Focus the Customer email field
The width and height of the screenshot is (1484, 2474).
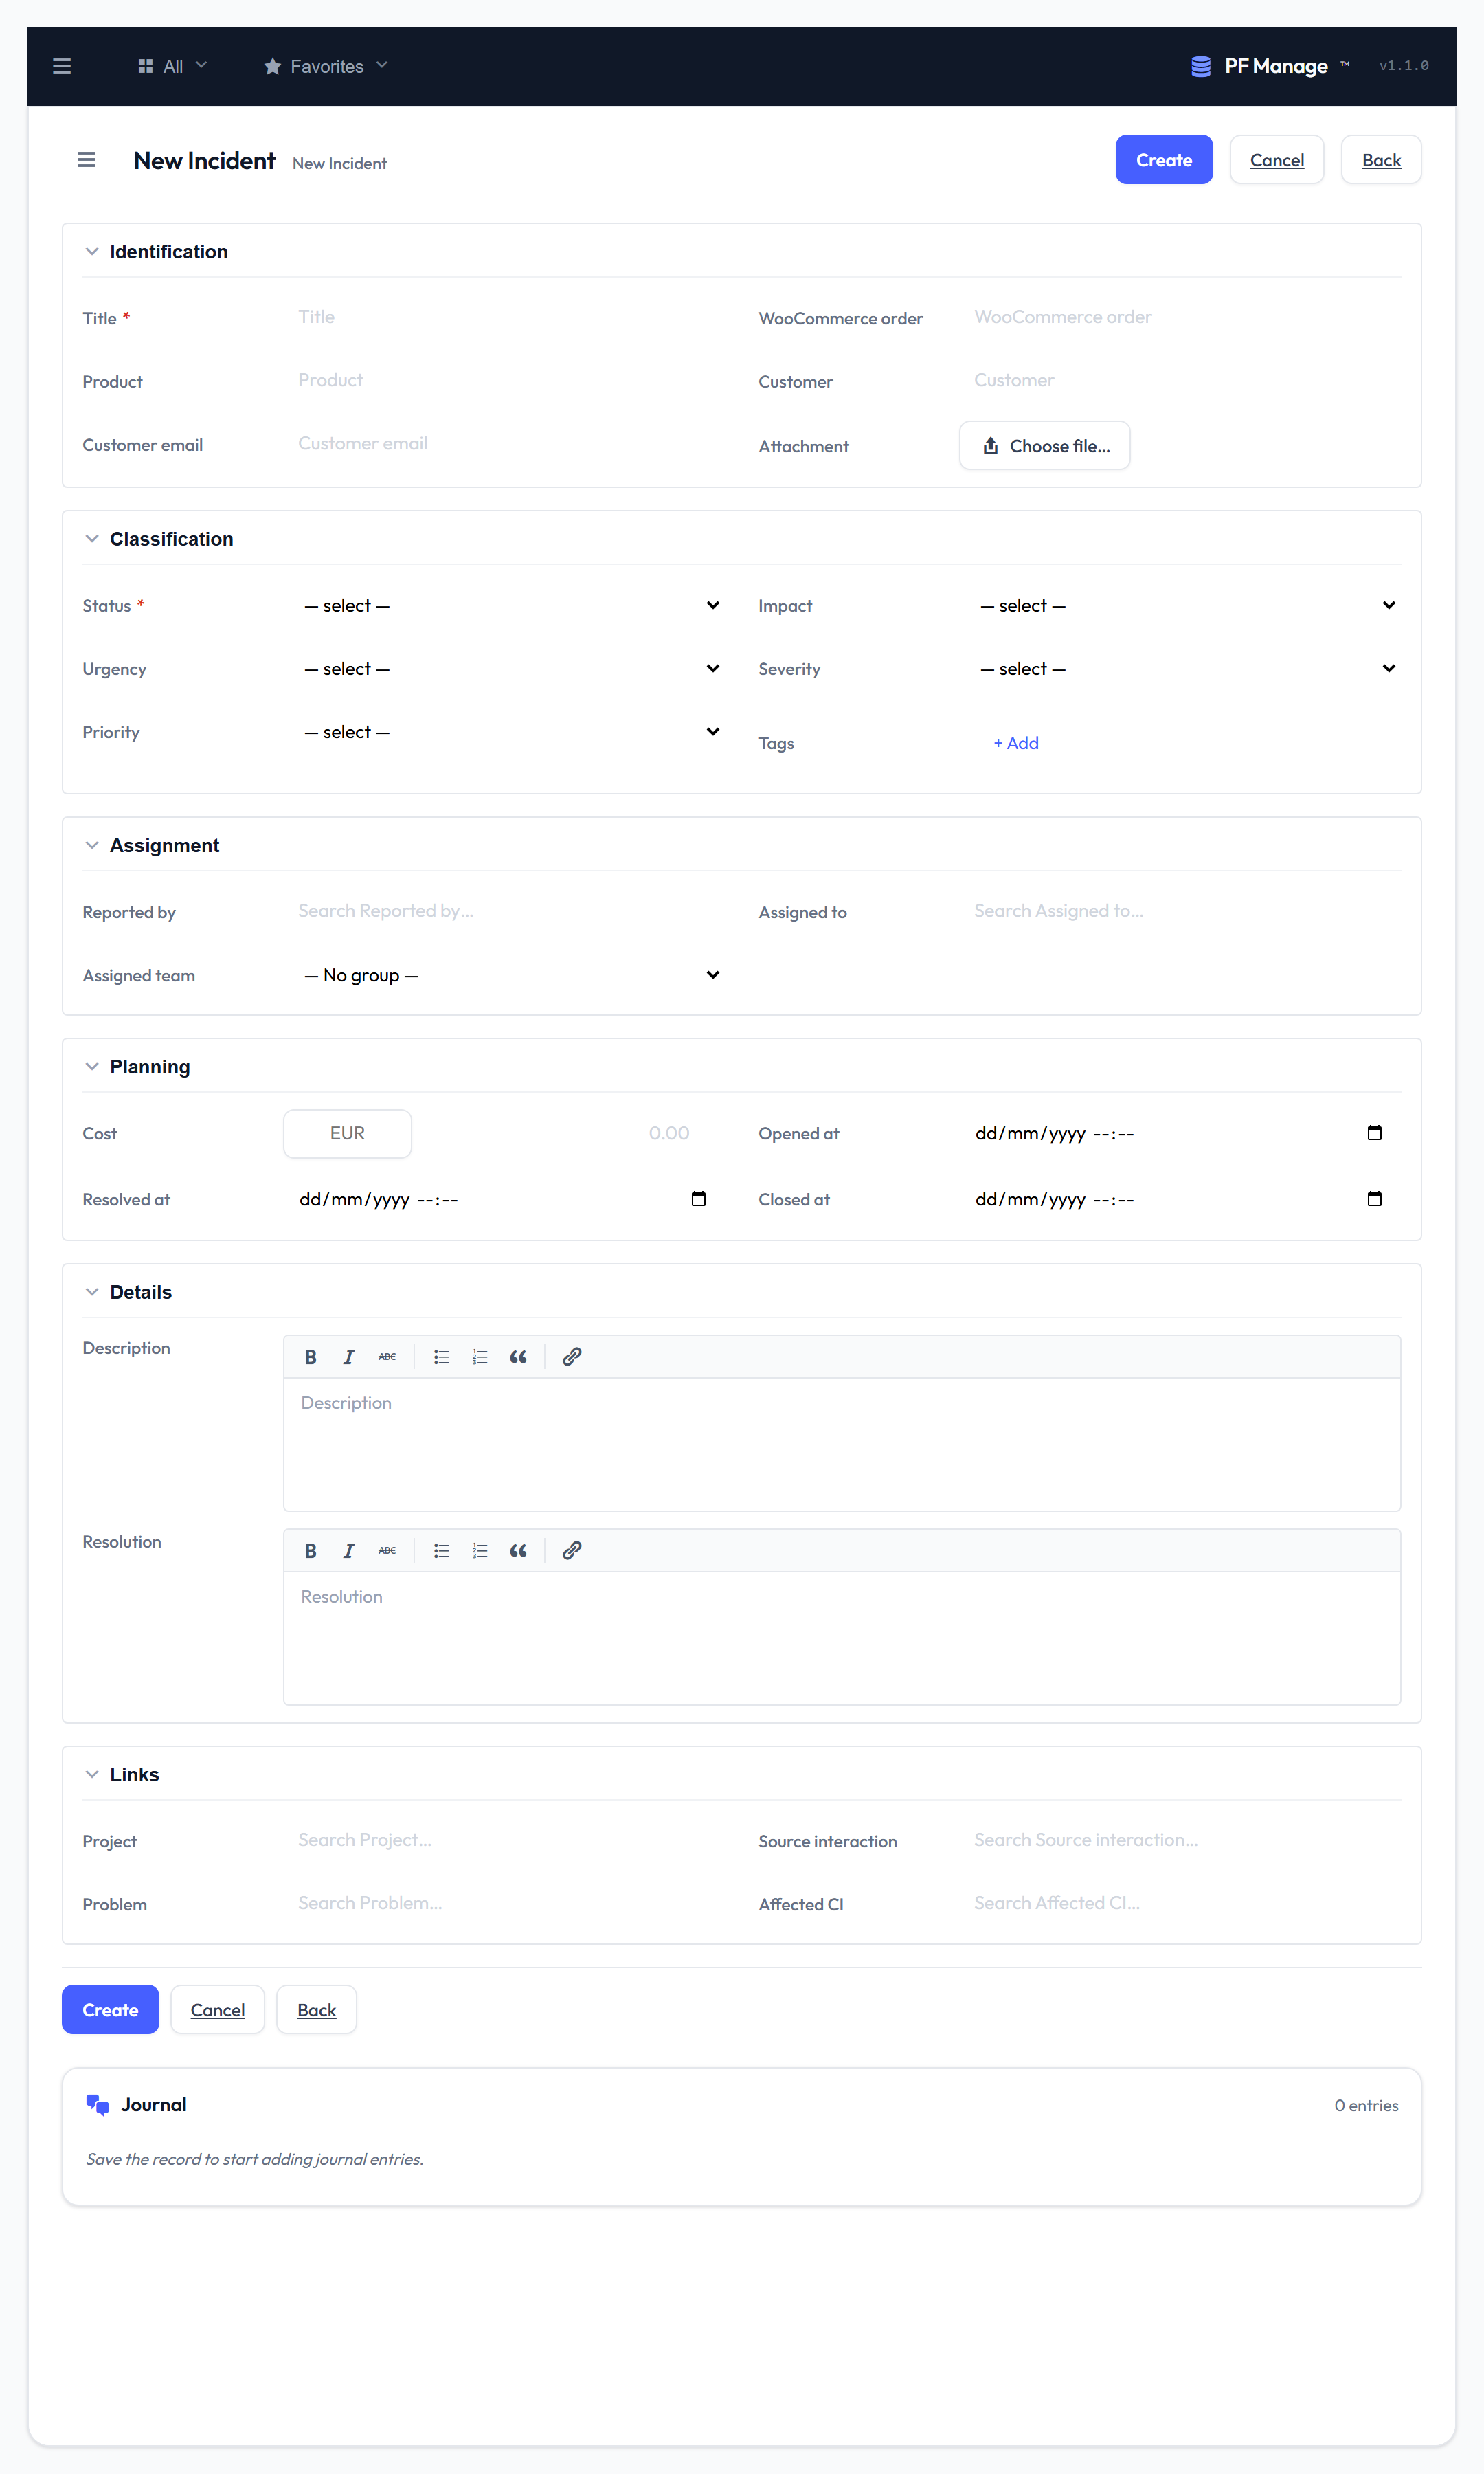point(505,443)
